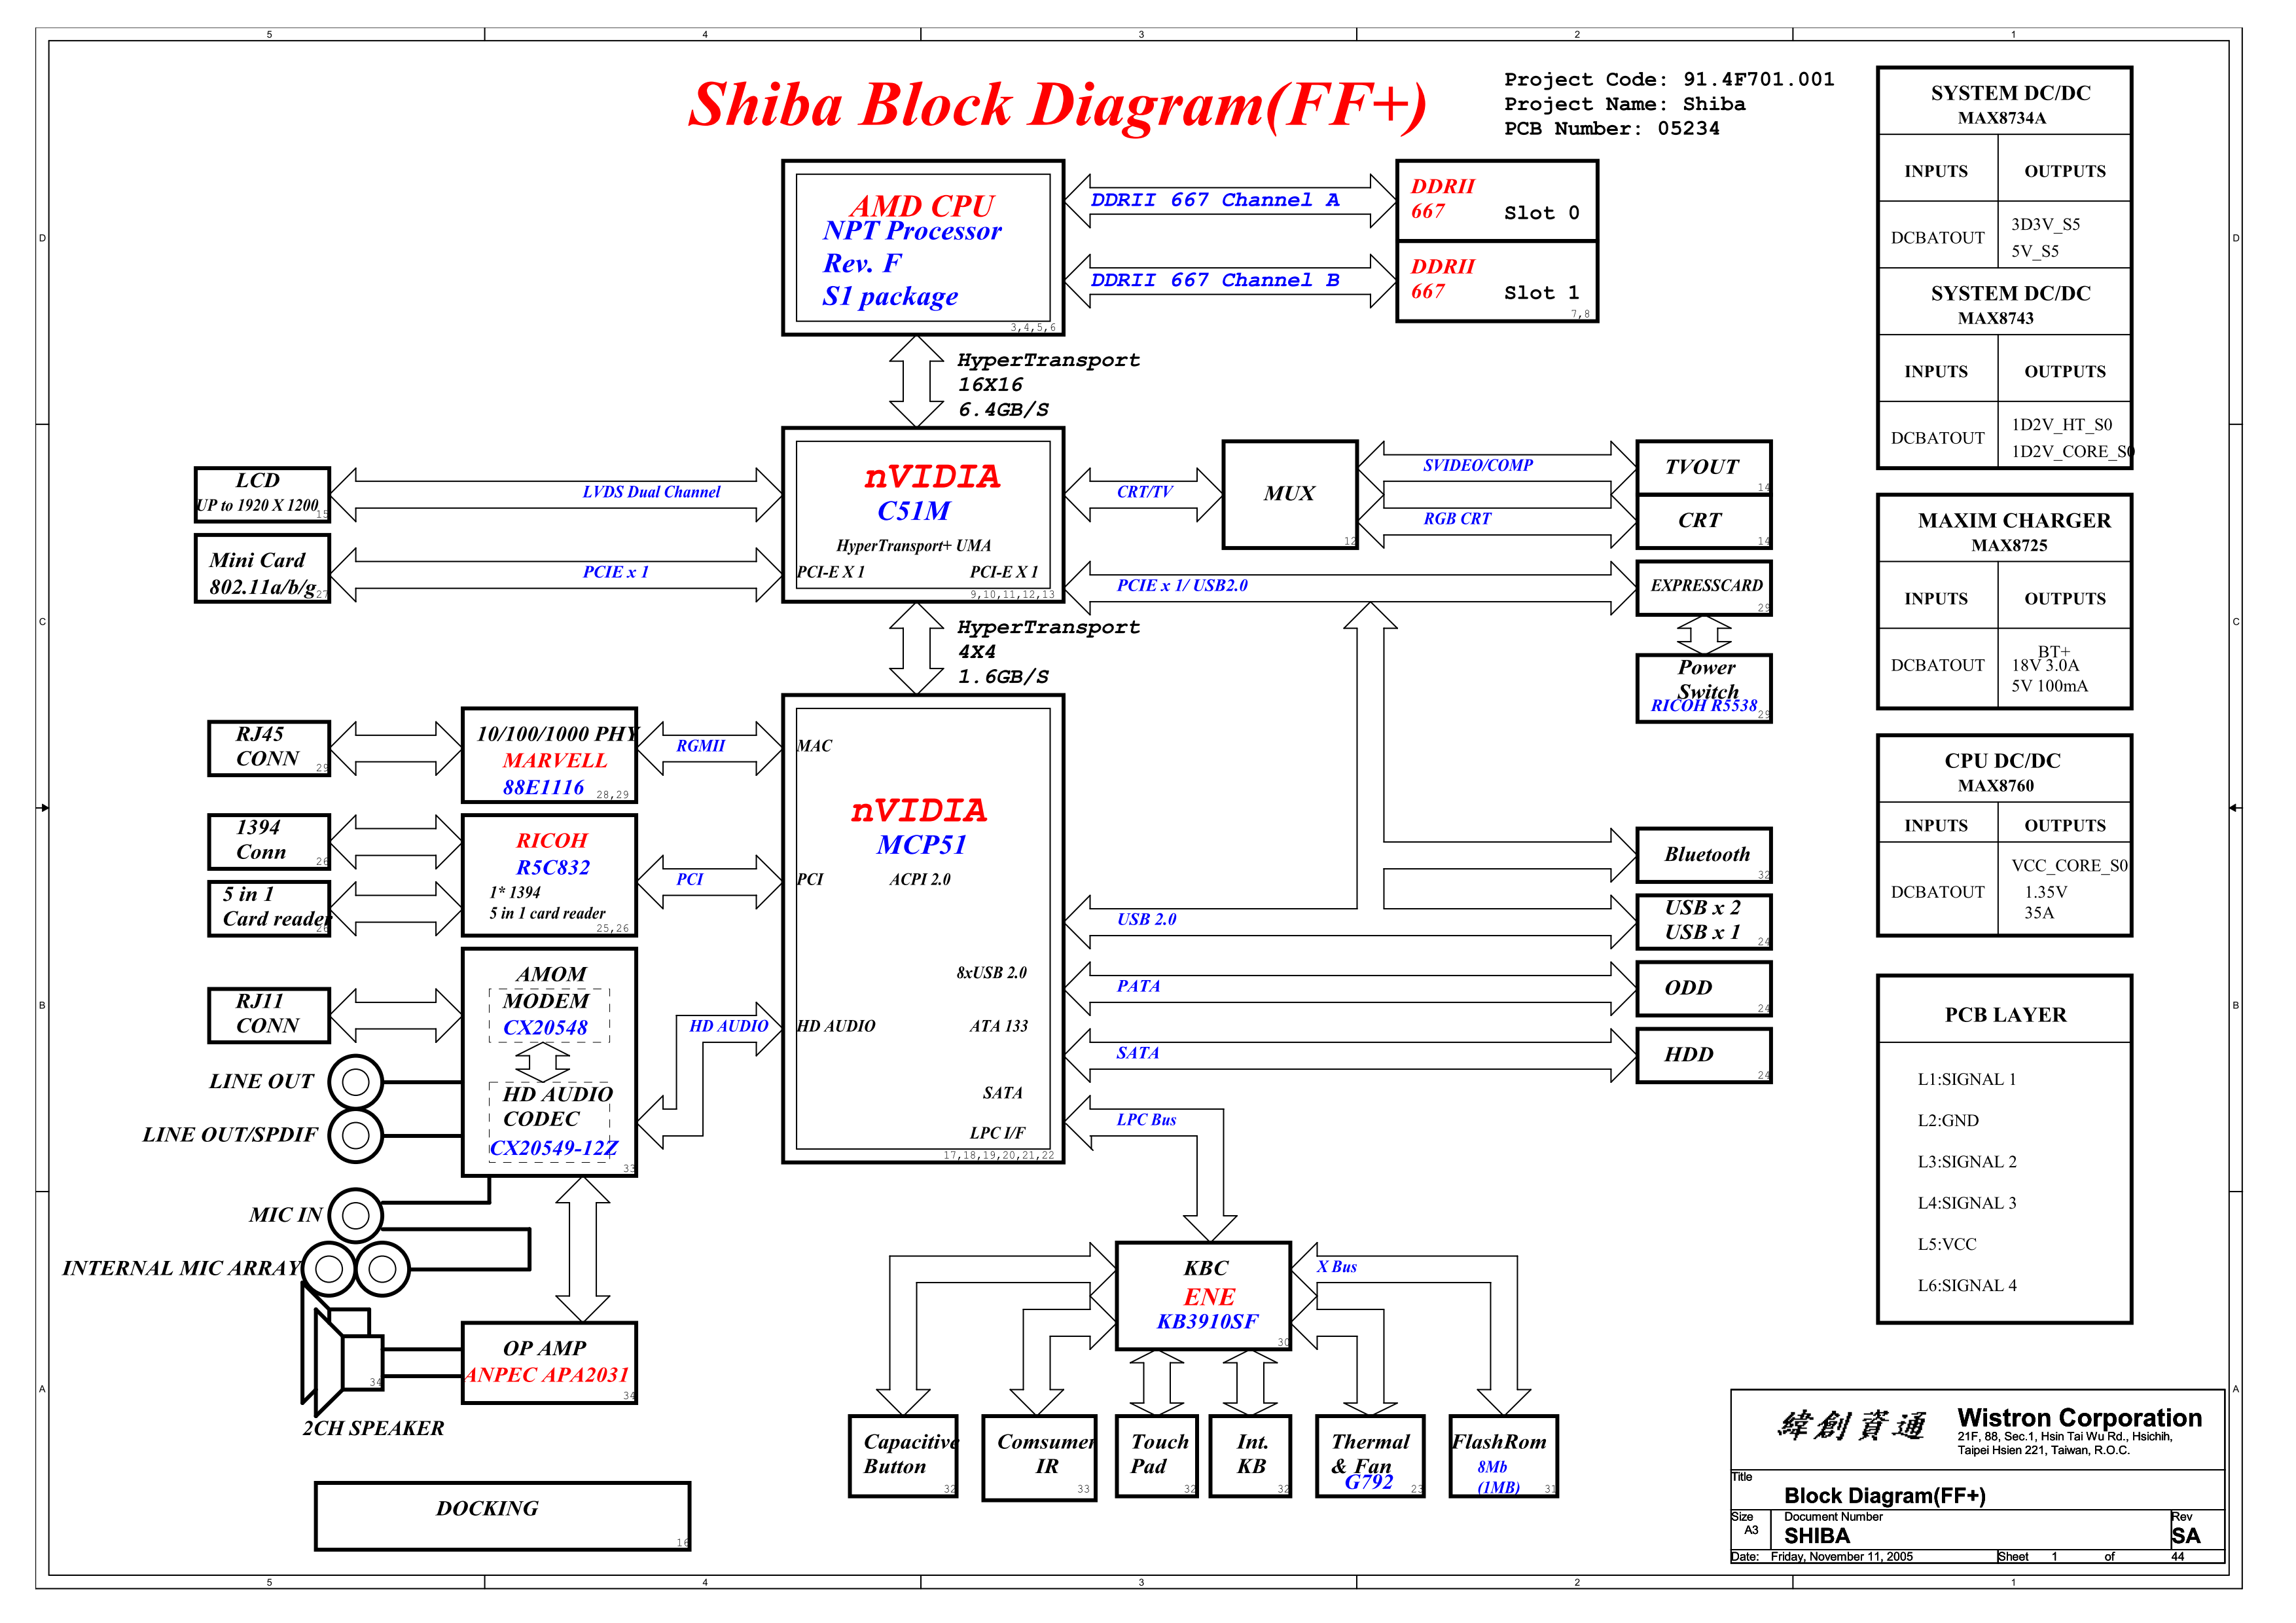Click the HyperTransport 4X4 double arrow
Screen dimensions: 2296x1623
click(916, 648)
